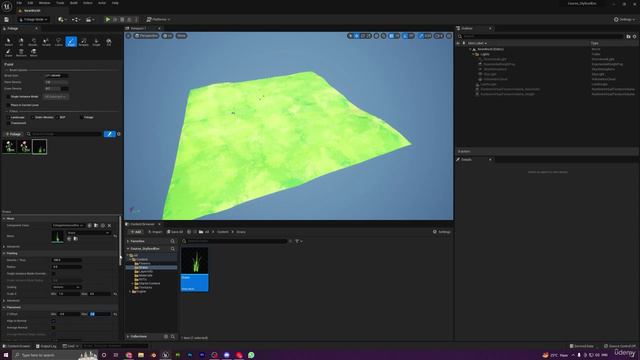Open the foliage list settings gear

pos(119,134)
